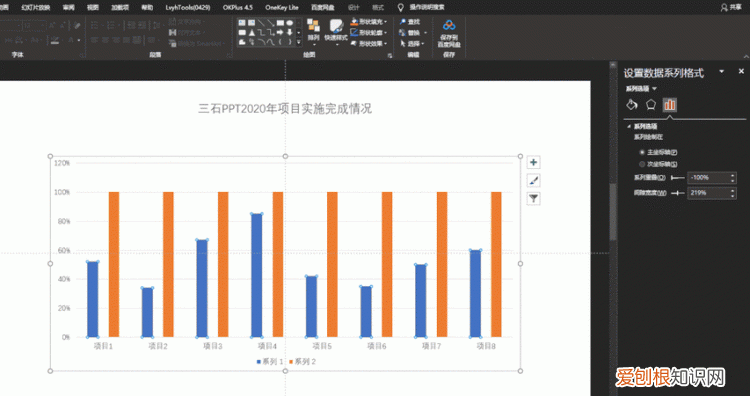This screenshot has height=396, width=750.
Task: Open the OneKey Lite ribbon tab
Action: [282, 7]
